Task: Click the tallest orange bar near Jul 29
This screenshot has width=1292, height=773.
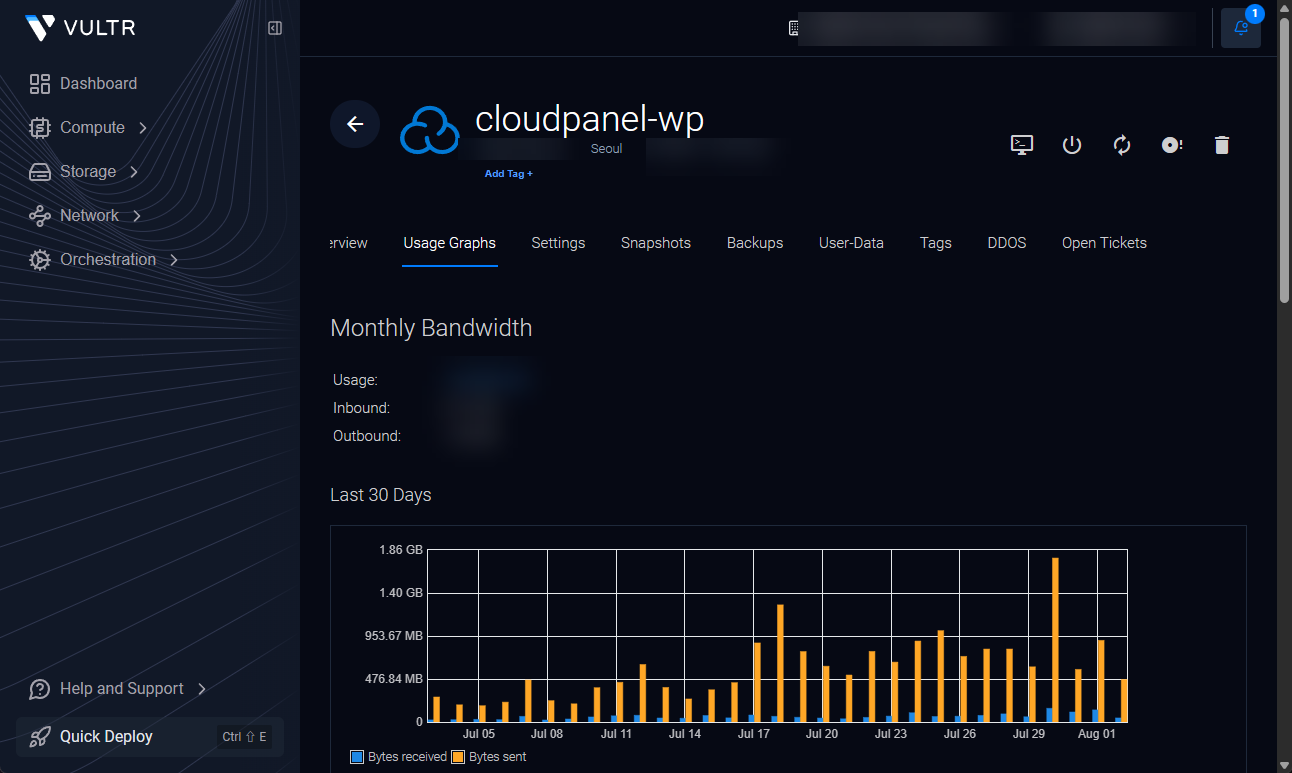Action: pos(1055,640)
